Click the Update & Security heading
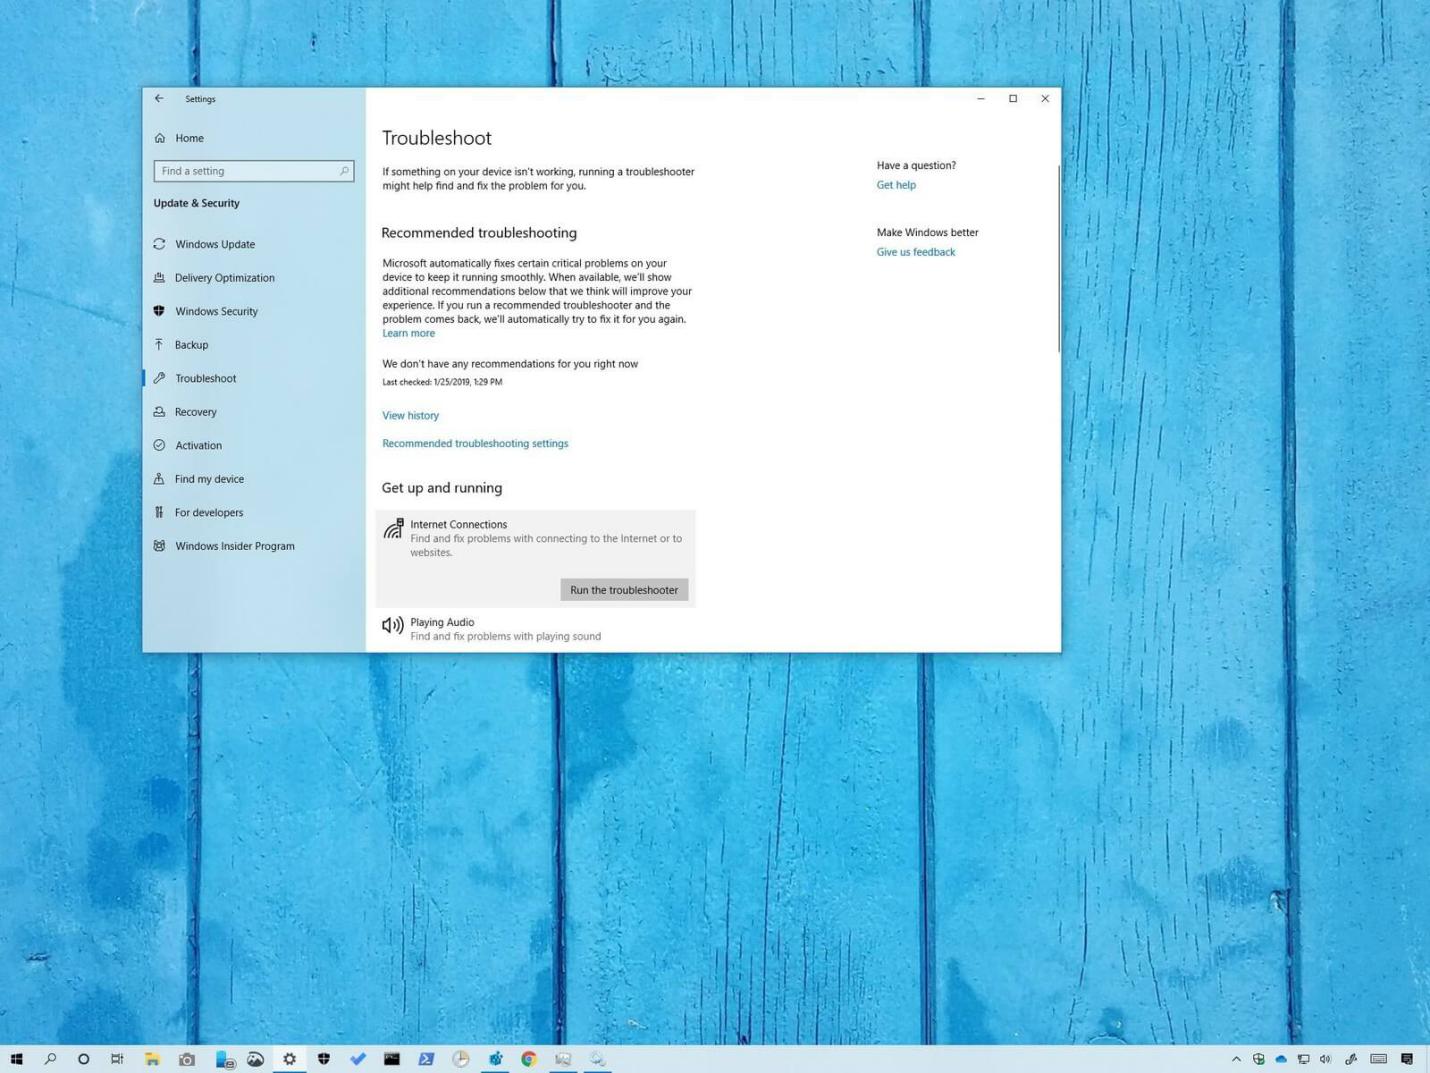Screen dimensions: 1430x1073 pos(197,203)
